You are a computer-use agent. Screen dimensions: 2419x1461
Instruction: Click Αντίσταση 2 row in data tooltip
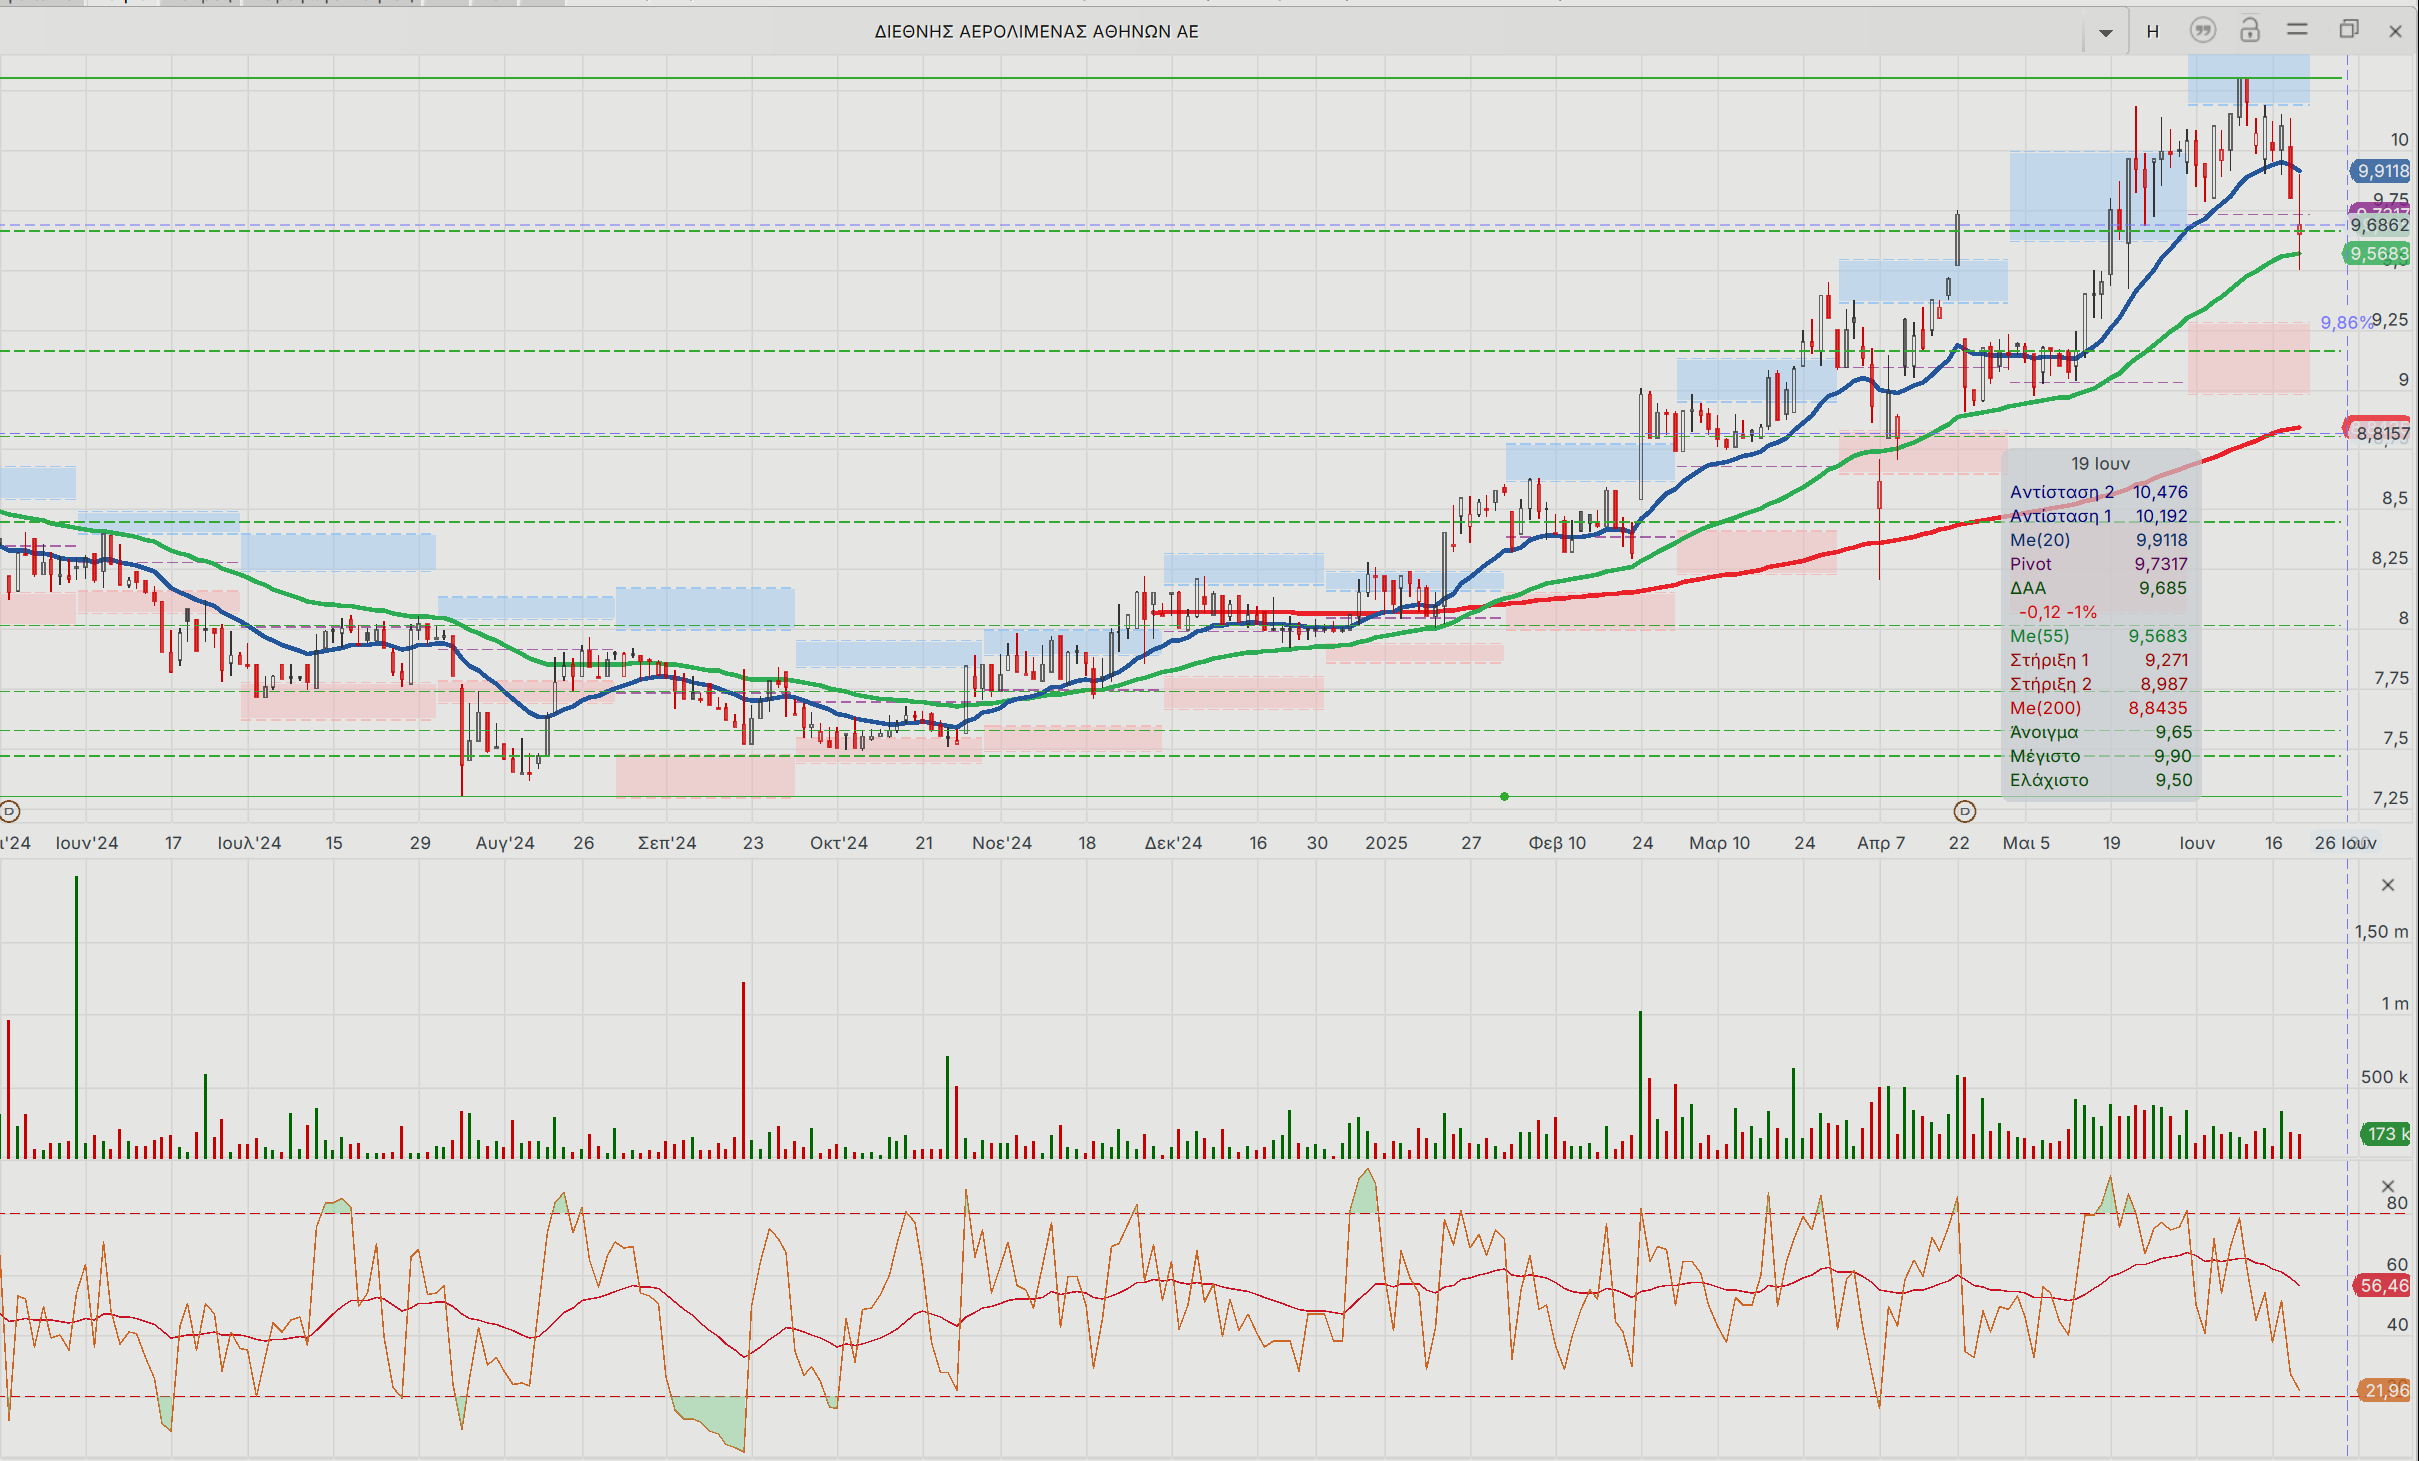(x=2099, y=492)
